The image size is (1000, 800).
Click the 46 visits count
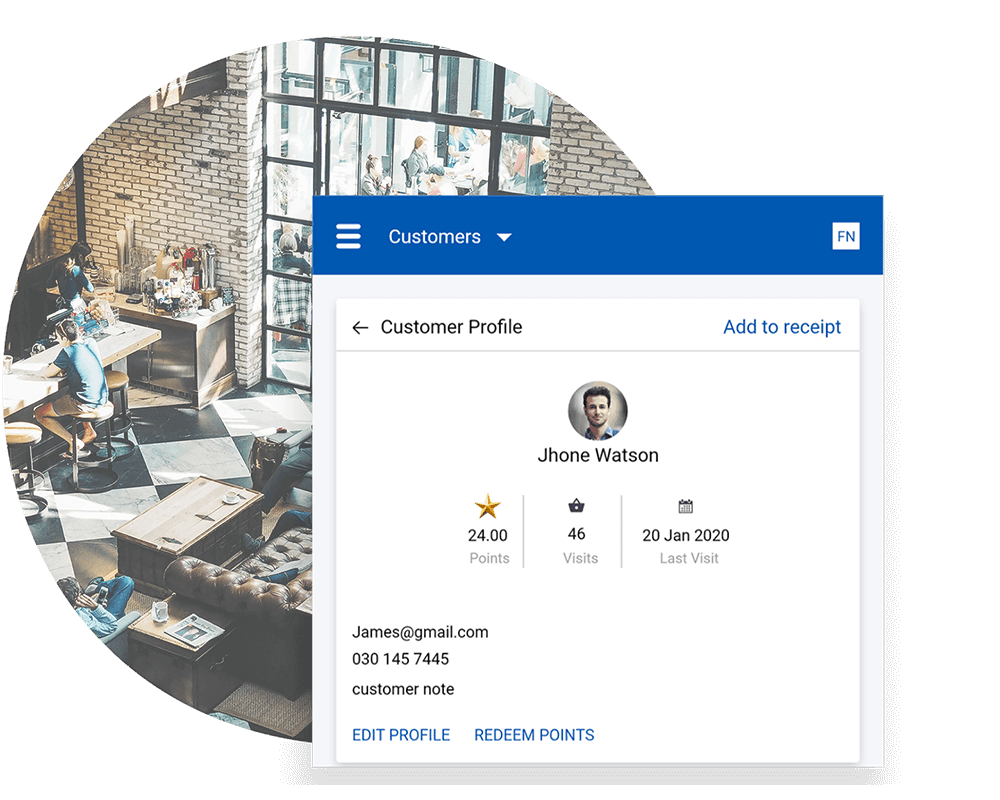(576, 534)
